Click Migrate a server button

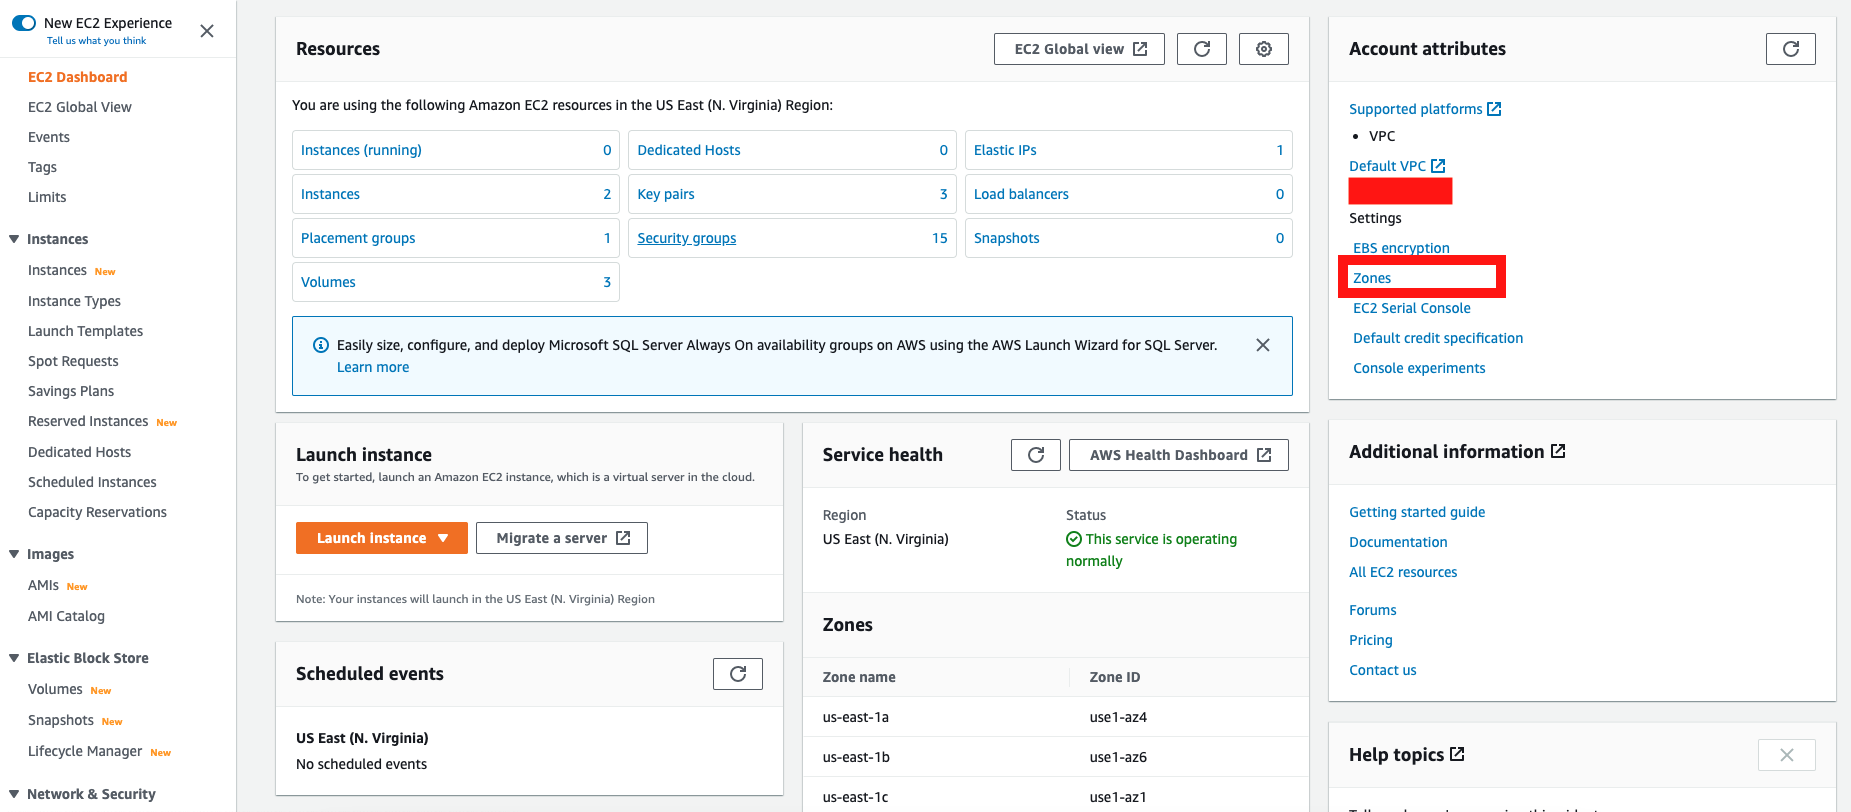[562, 538]
